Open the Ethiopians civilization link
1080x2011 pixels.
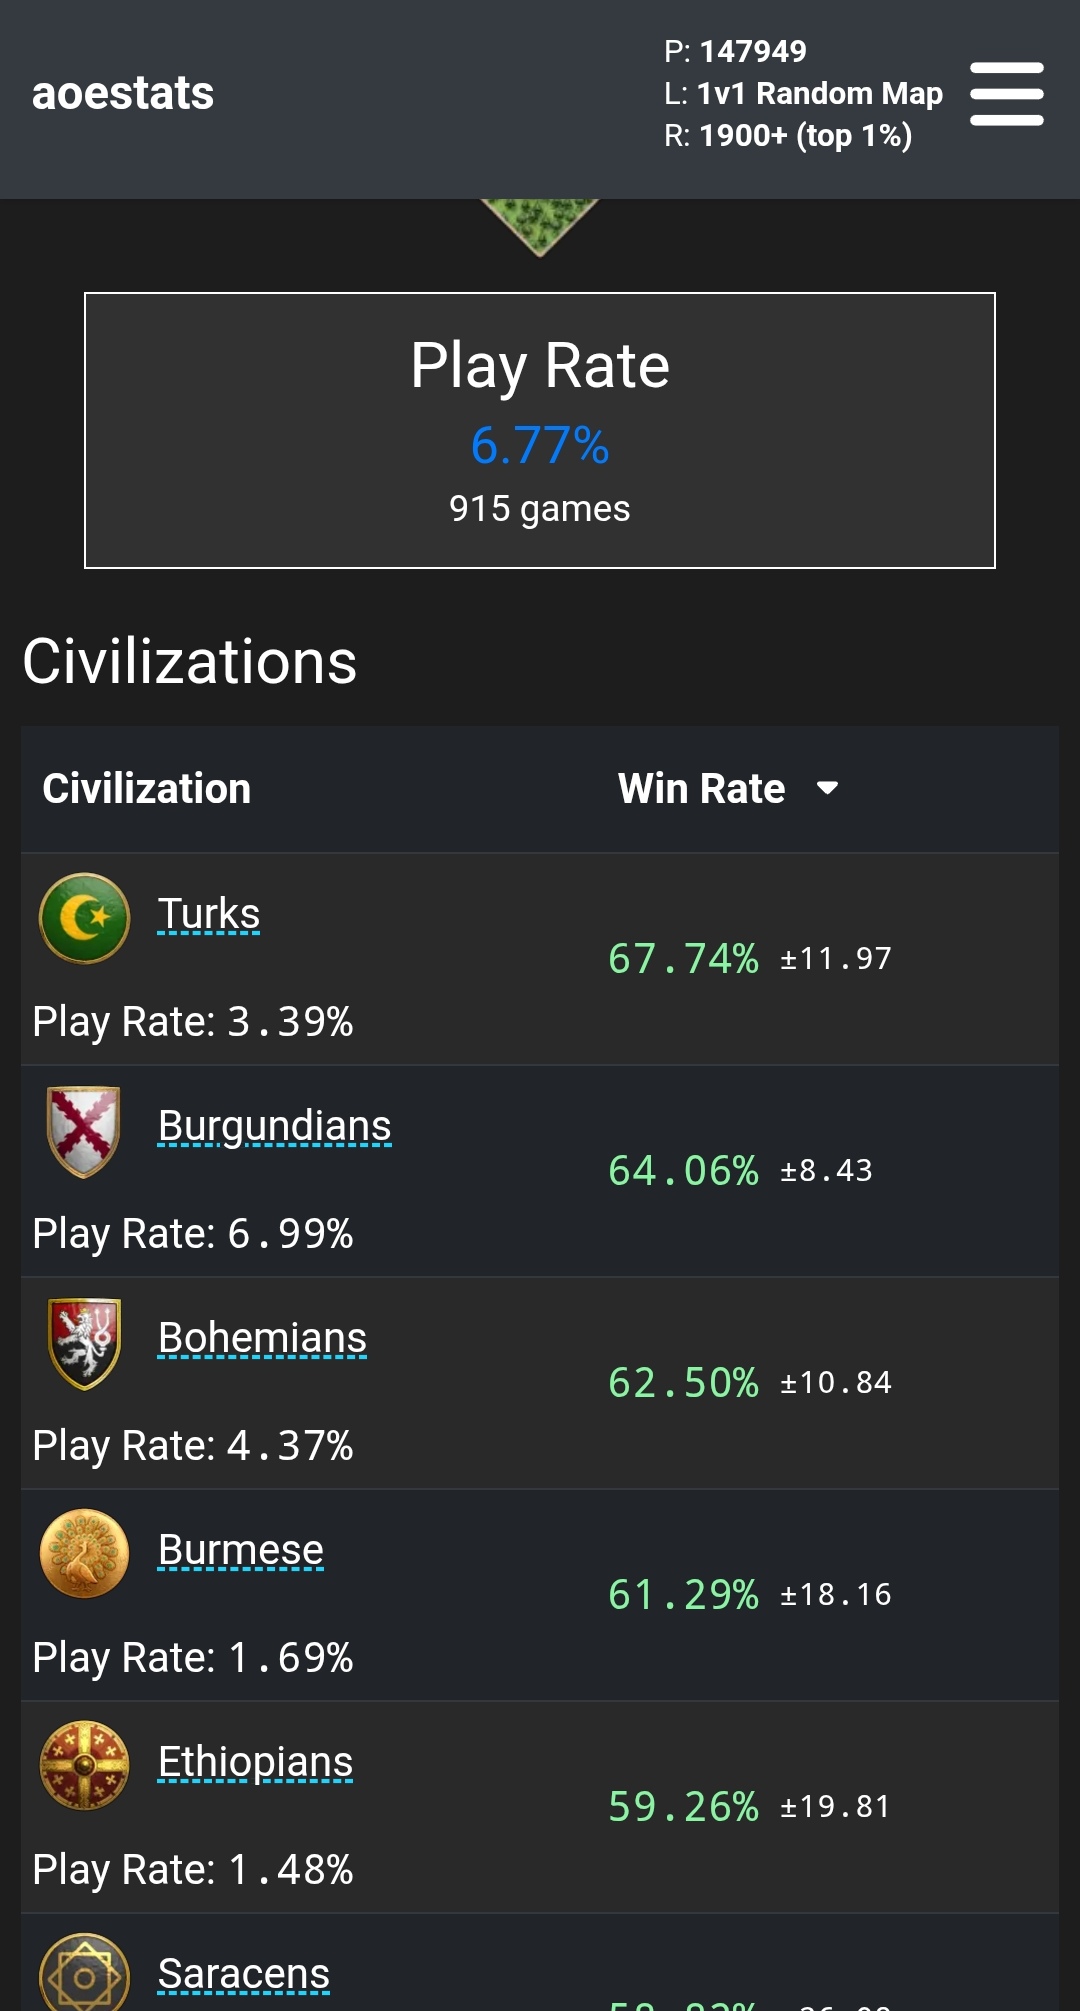(255, 1762)
